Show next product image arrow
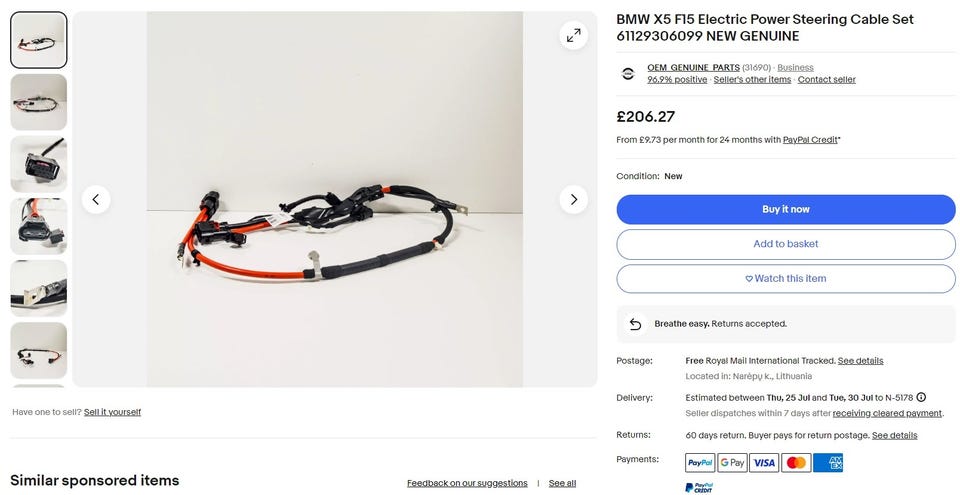Viewport: 960px width, 495px height. 574,199
